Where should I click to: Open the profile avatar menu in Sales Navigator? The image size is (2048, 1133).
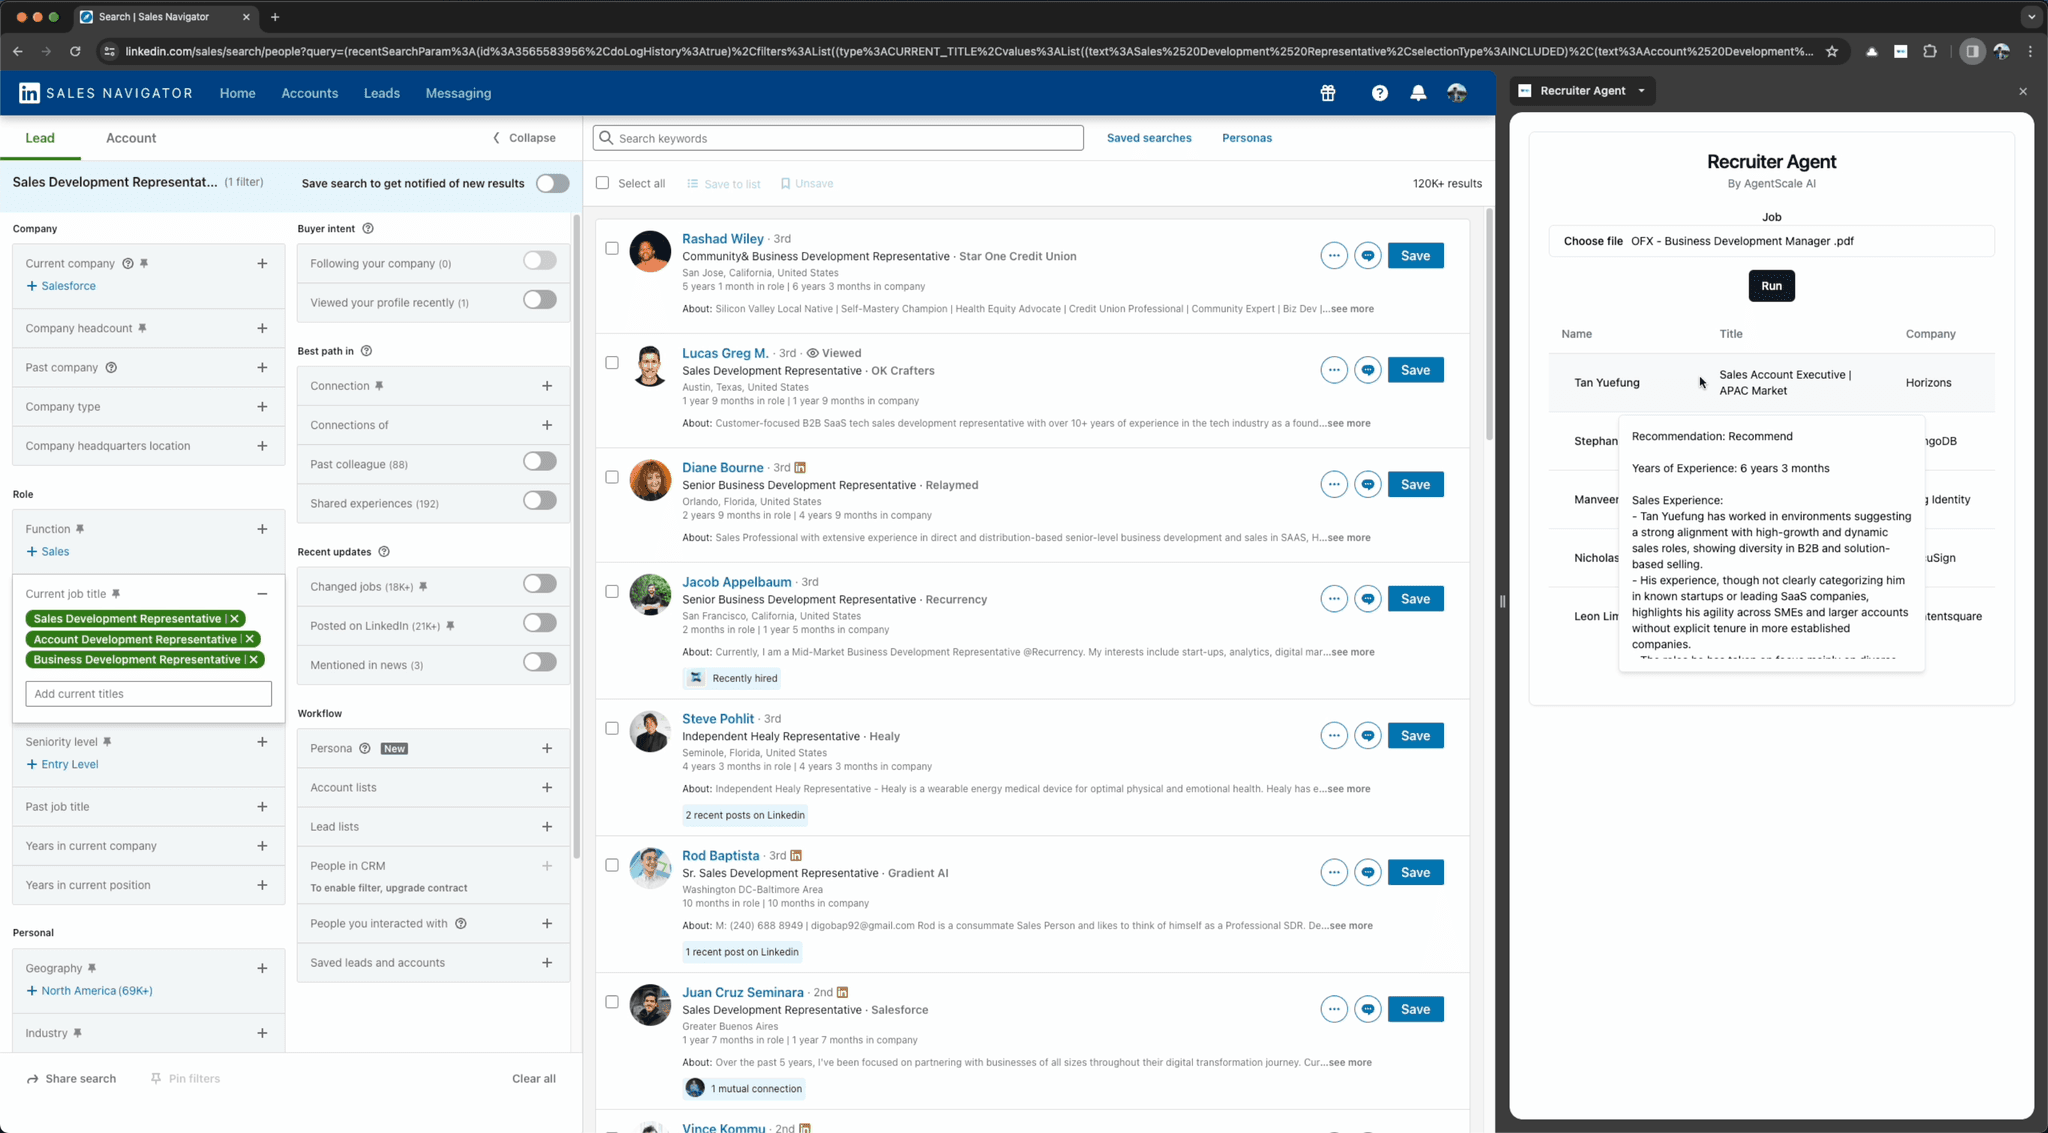point(1457,93)
